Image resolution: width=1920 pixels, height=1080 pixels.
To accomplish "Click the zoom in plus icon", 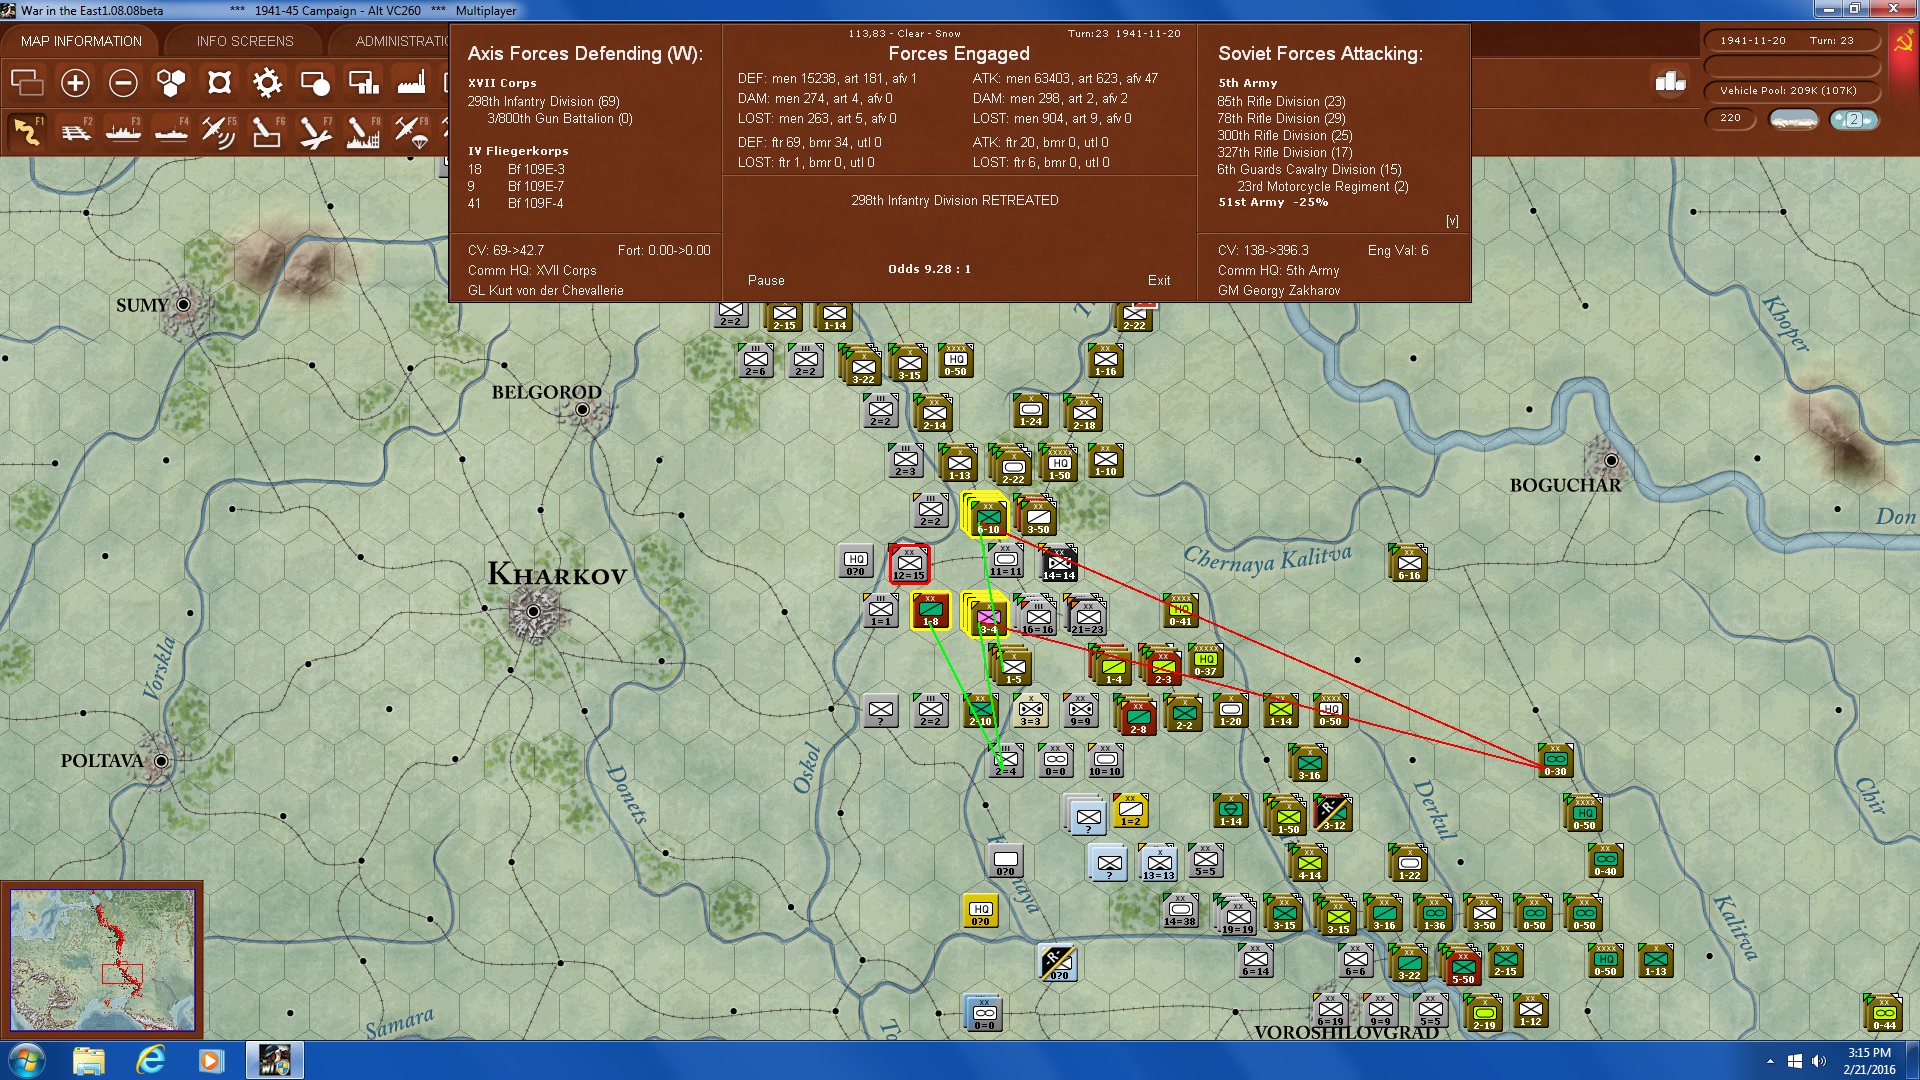I will [75, 83].
